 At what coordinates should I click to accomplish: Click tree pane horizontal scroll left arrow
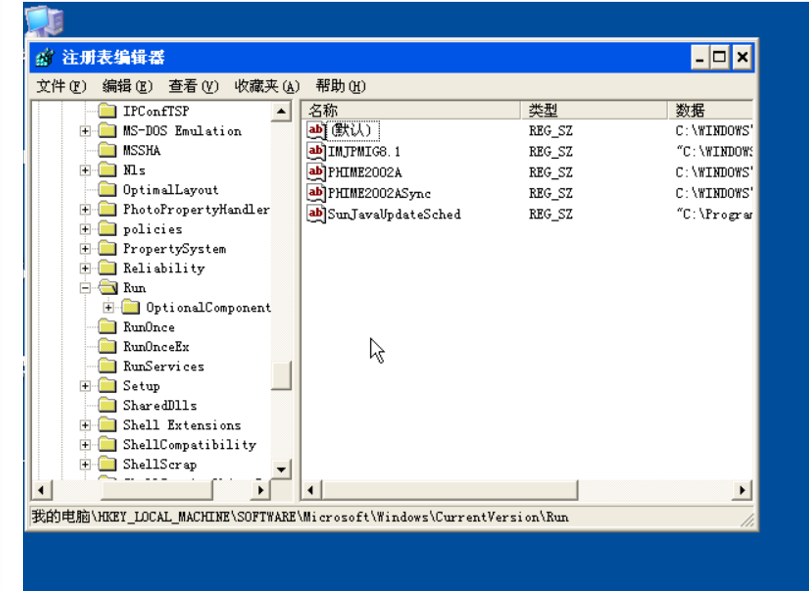coord(42,490)
